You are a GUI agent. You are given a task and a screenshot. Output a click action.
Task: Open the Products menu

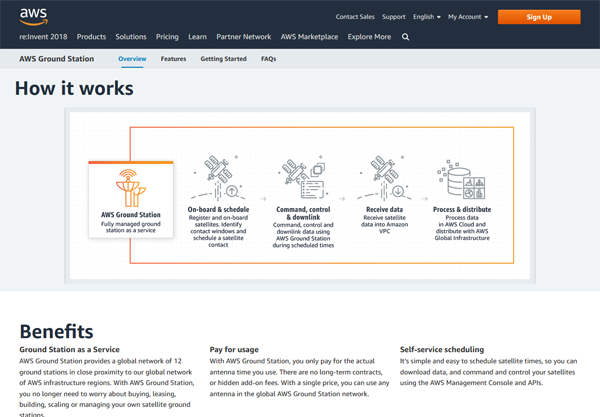pyautogui.click(x=91, y=37)
